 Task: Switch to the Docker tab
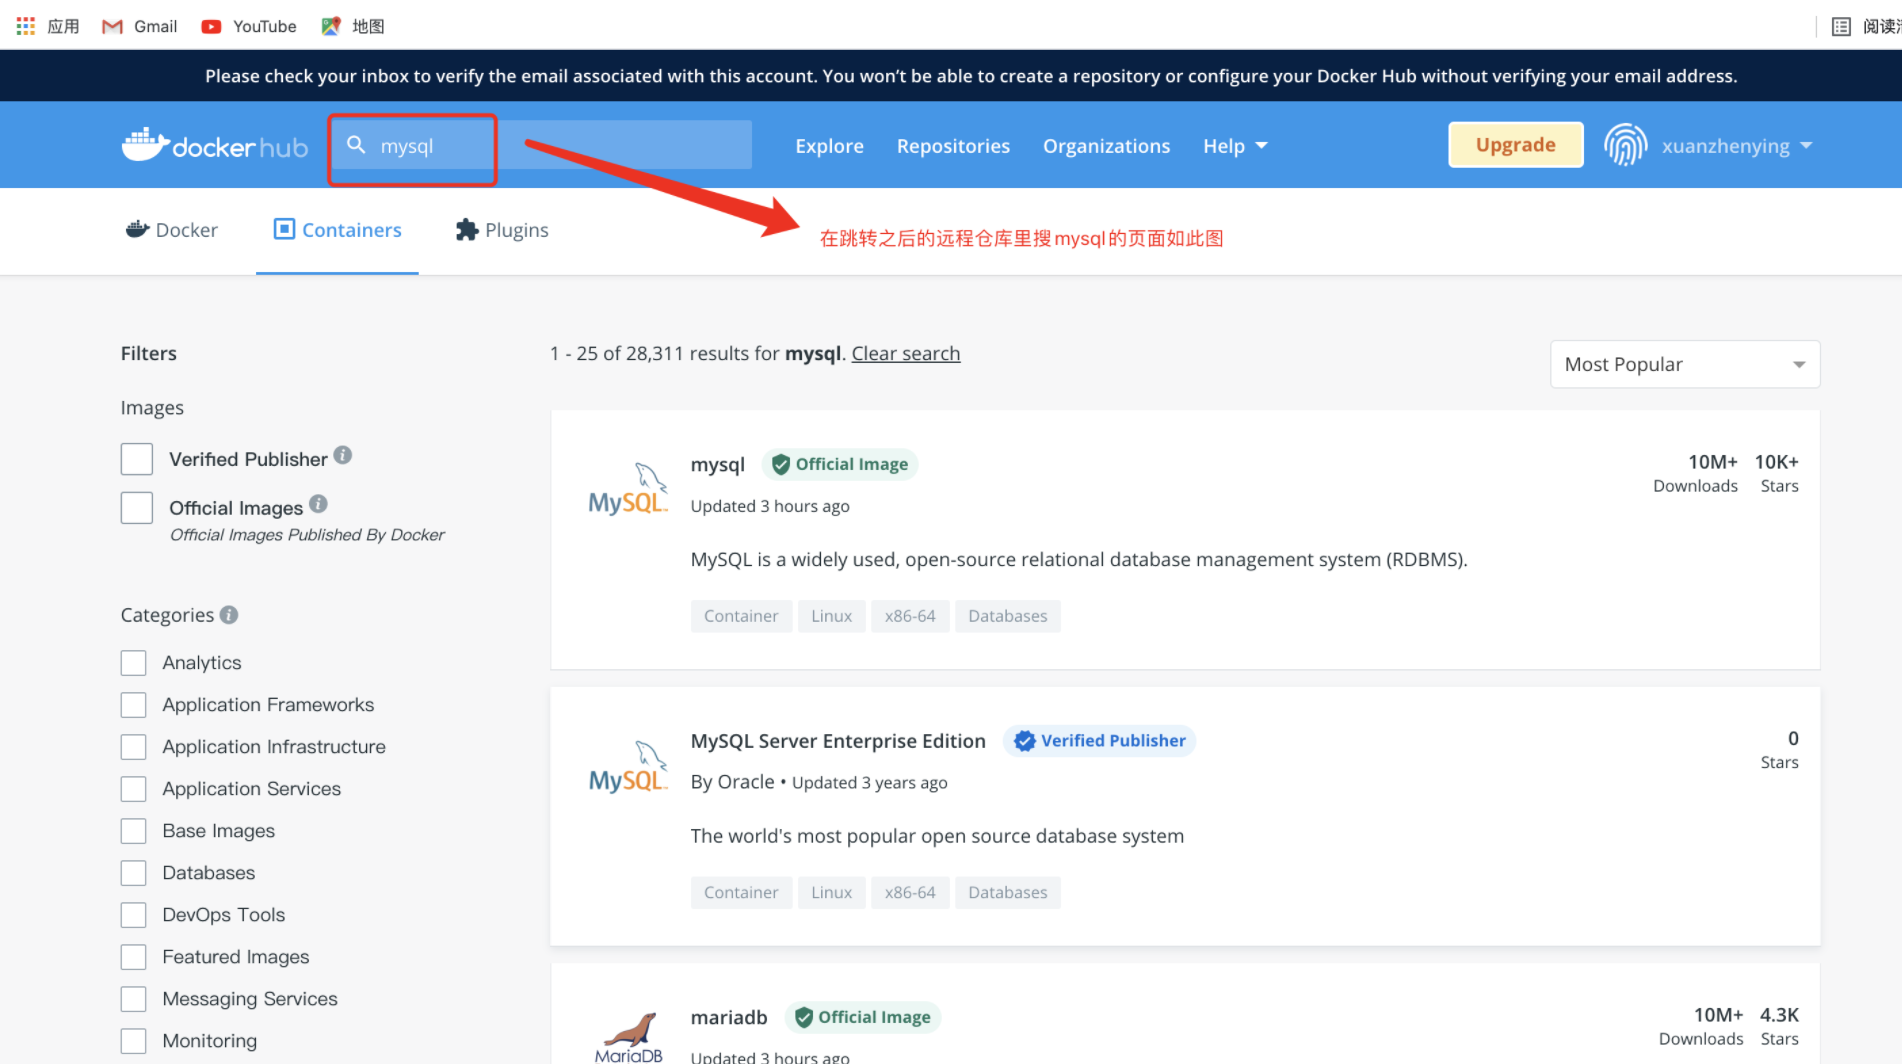172,230
